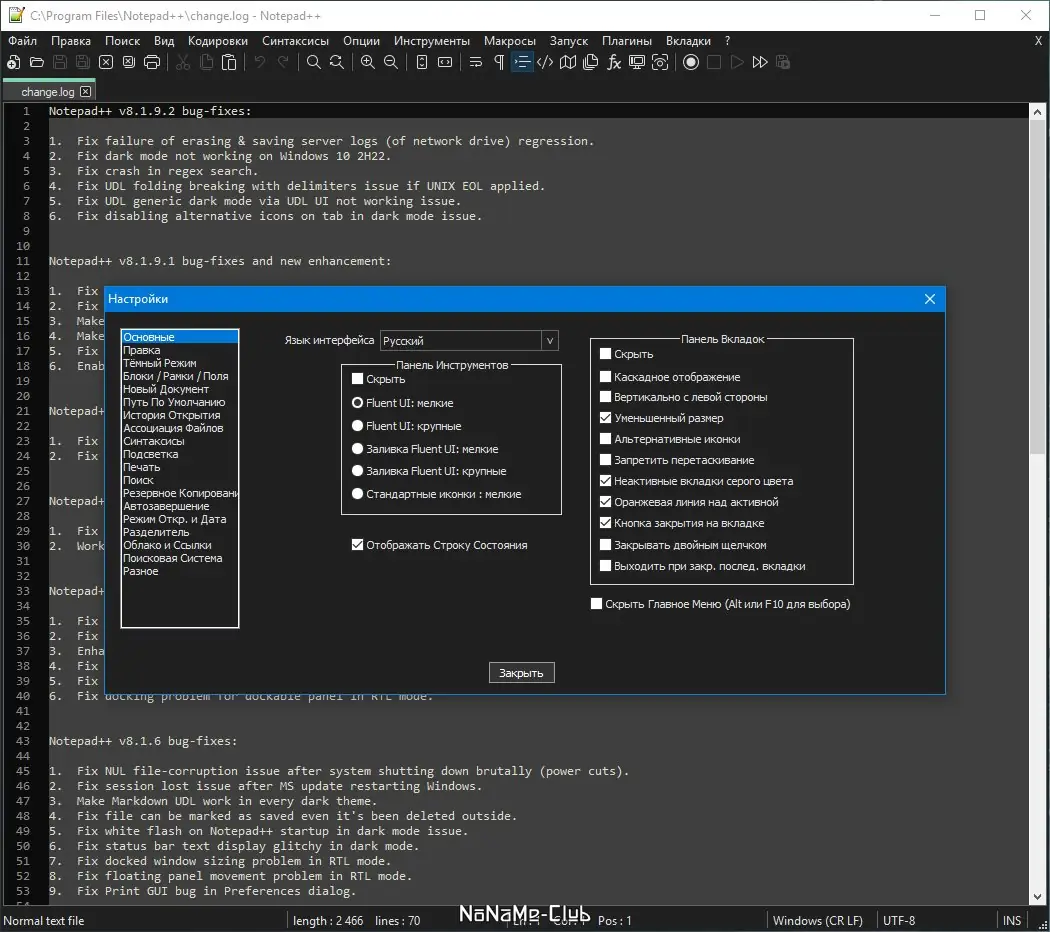Uncheck Отображать Строку Состояния
Viewport: 1050px width, 932px height.
click(358, 545)
